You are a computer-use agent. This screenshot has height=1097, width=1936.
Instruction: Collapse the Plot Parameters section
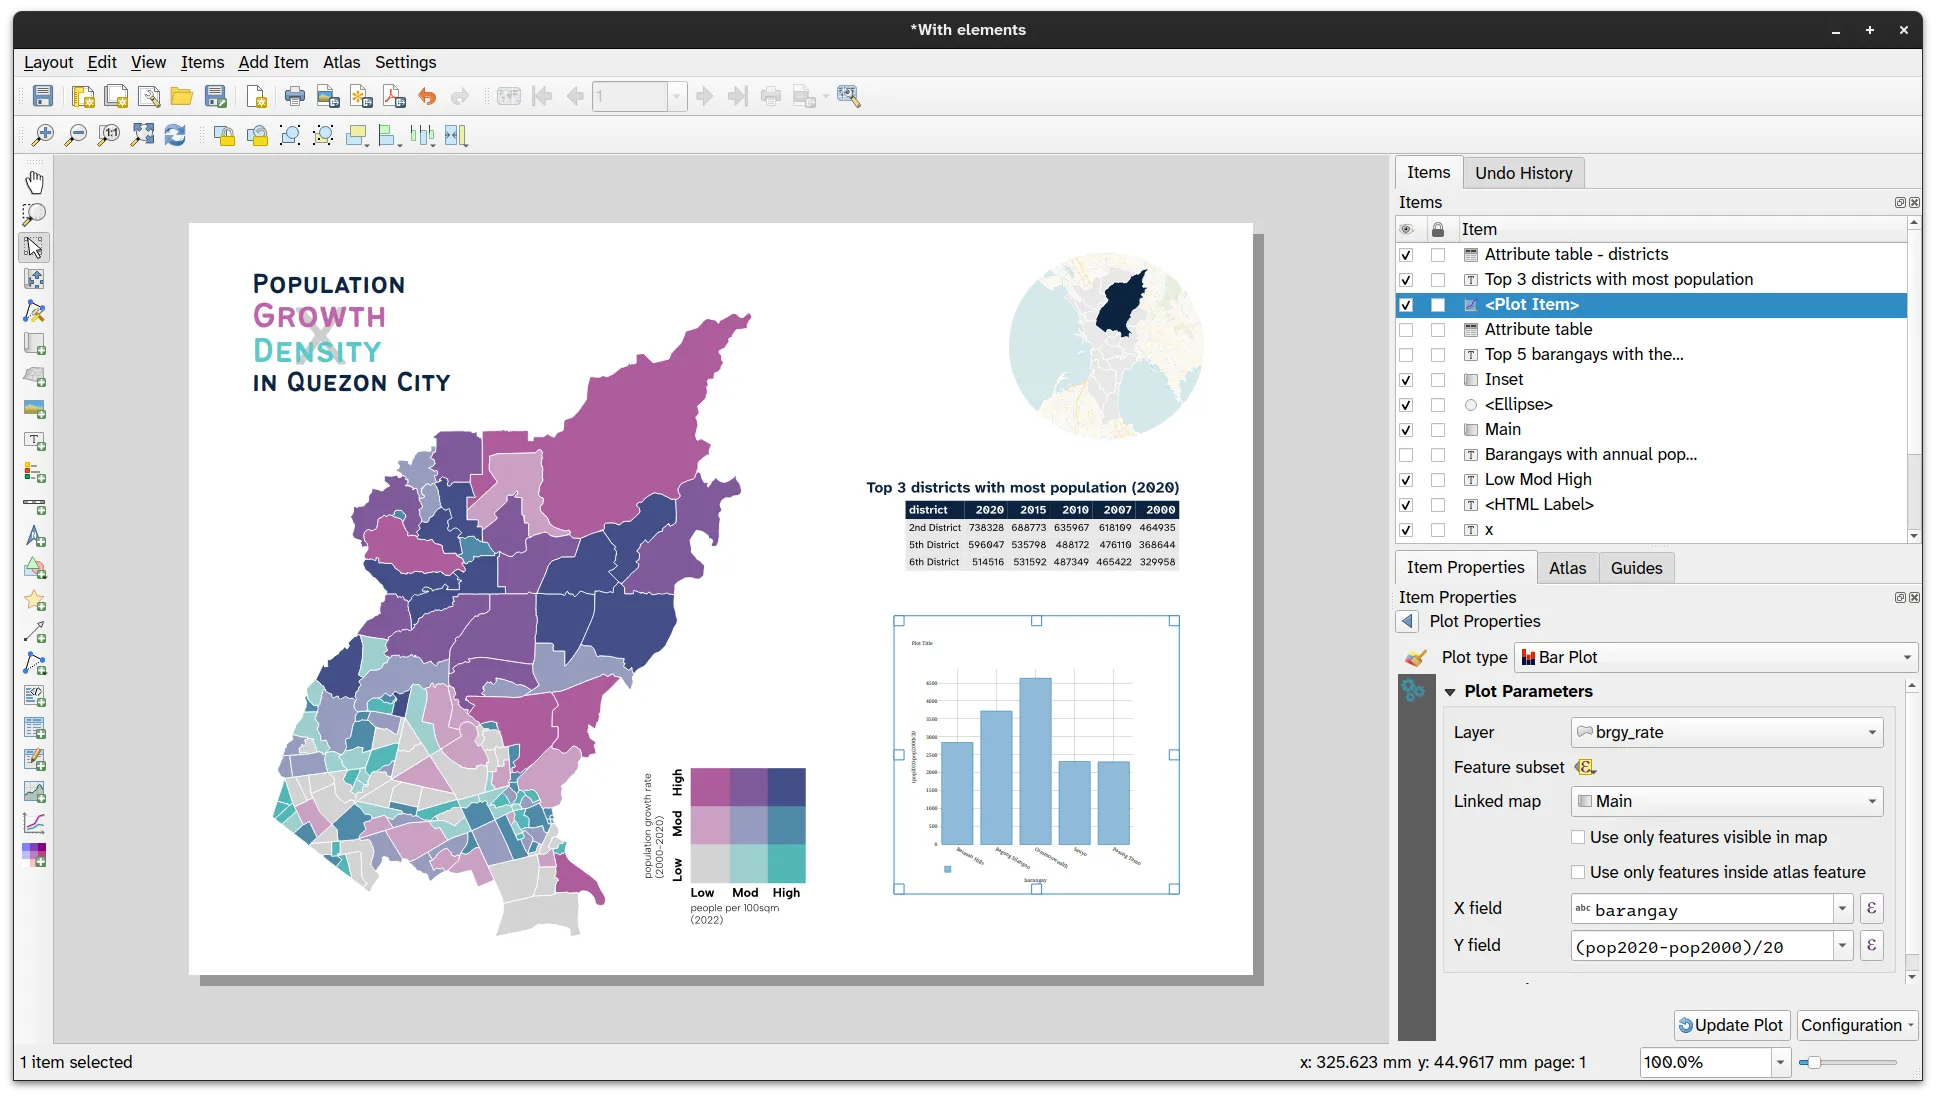(x=1450, y=692)
